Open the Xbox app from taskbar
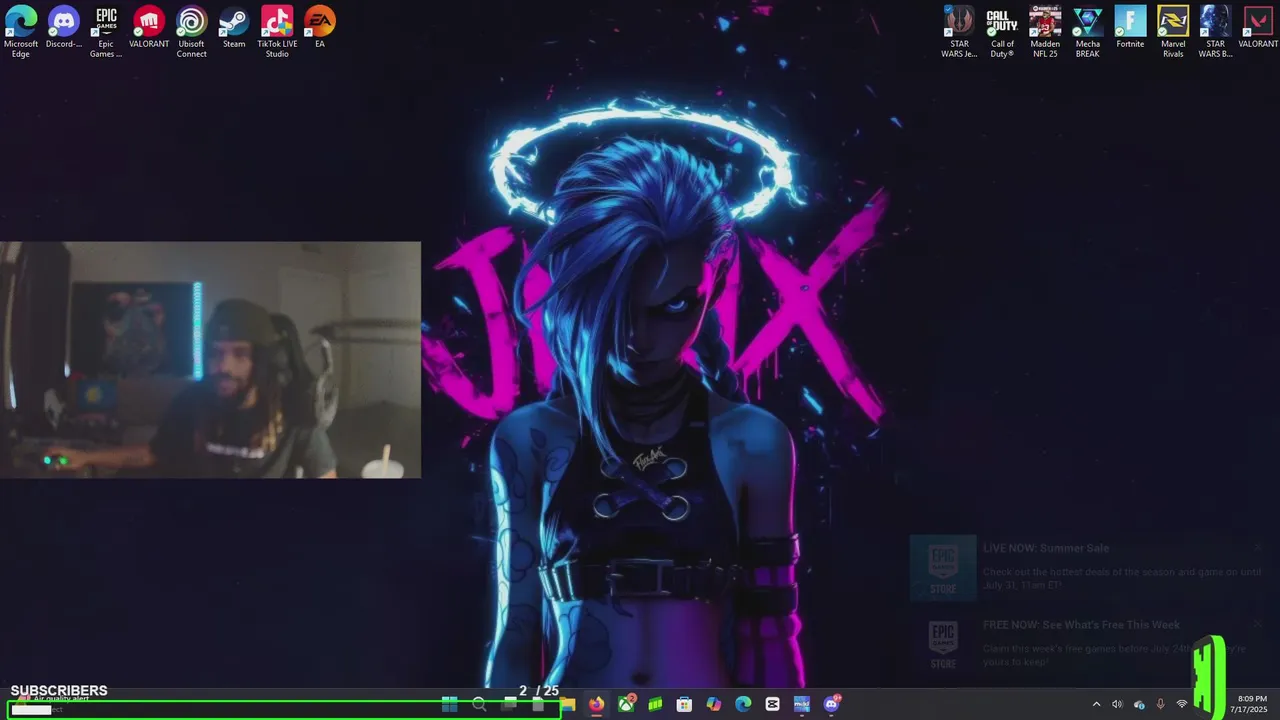Image resolution: width=1280 pixels, height=720 pixels. point(626,705)
